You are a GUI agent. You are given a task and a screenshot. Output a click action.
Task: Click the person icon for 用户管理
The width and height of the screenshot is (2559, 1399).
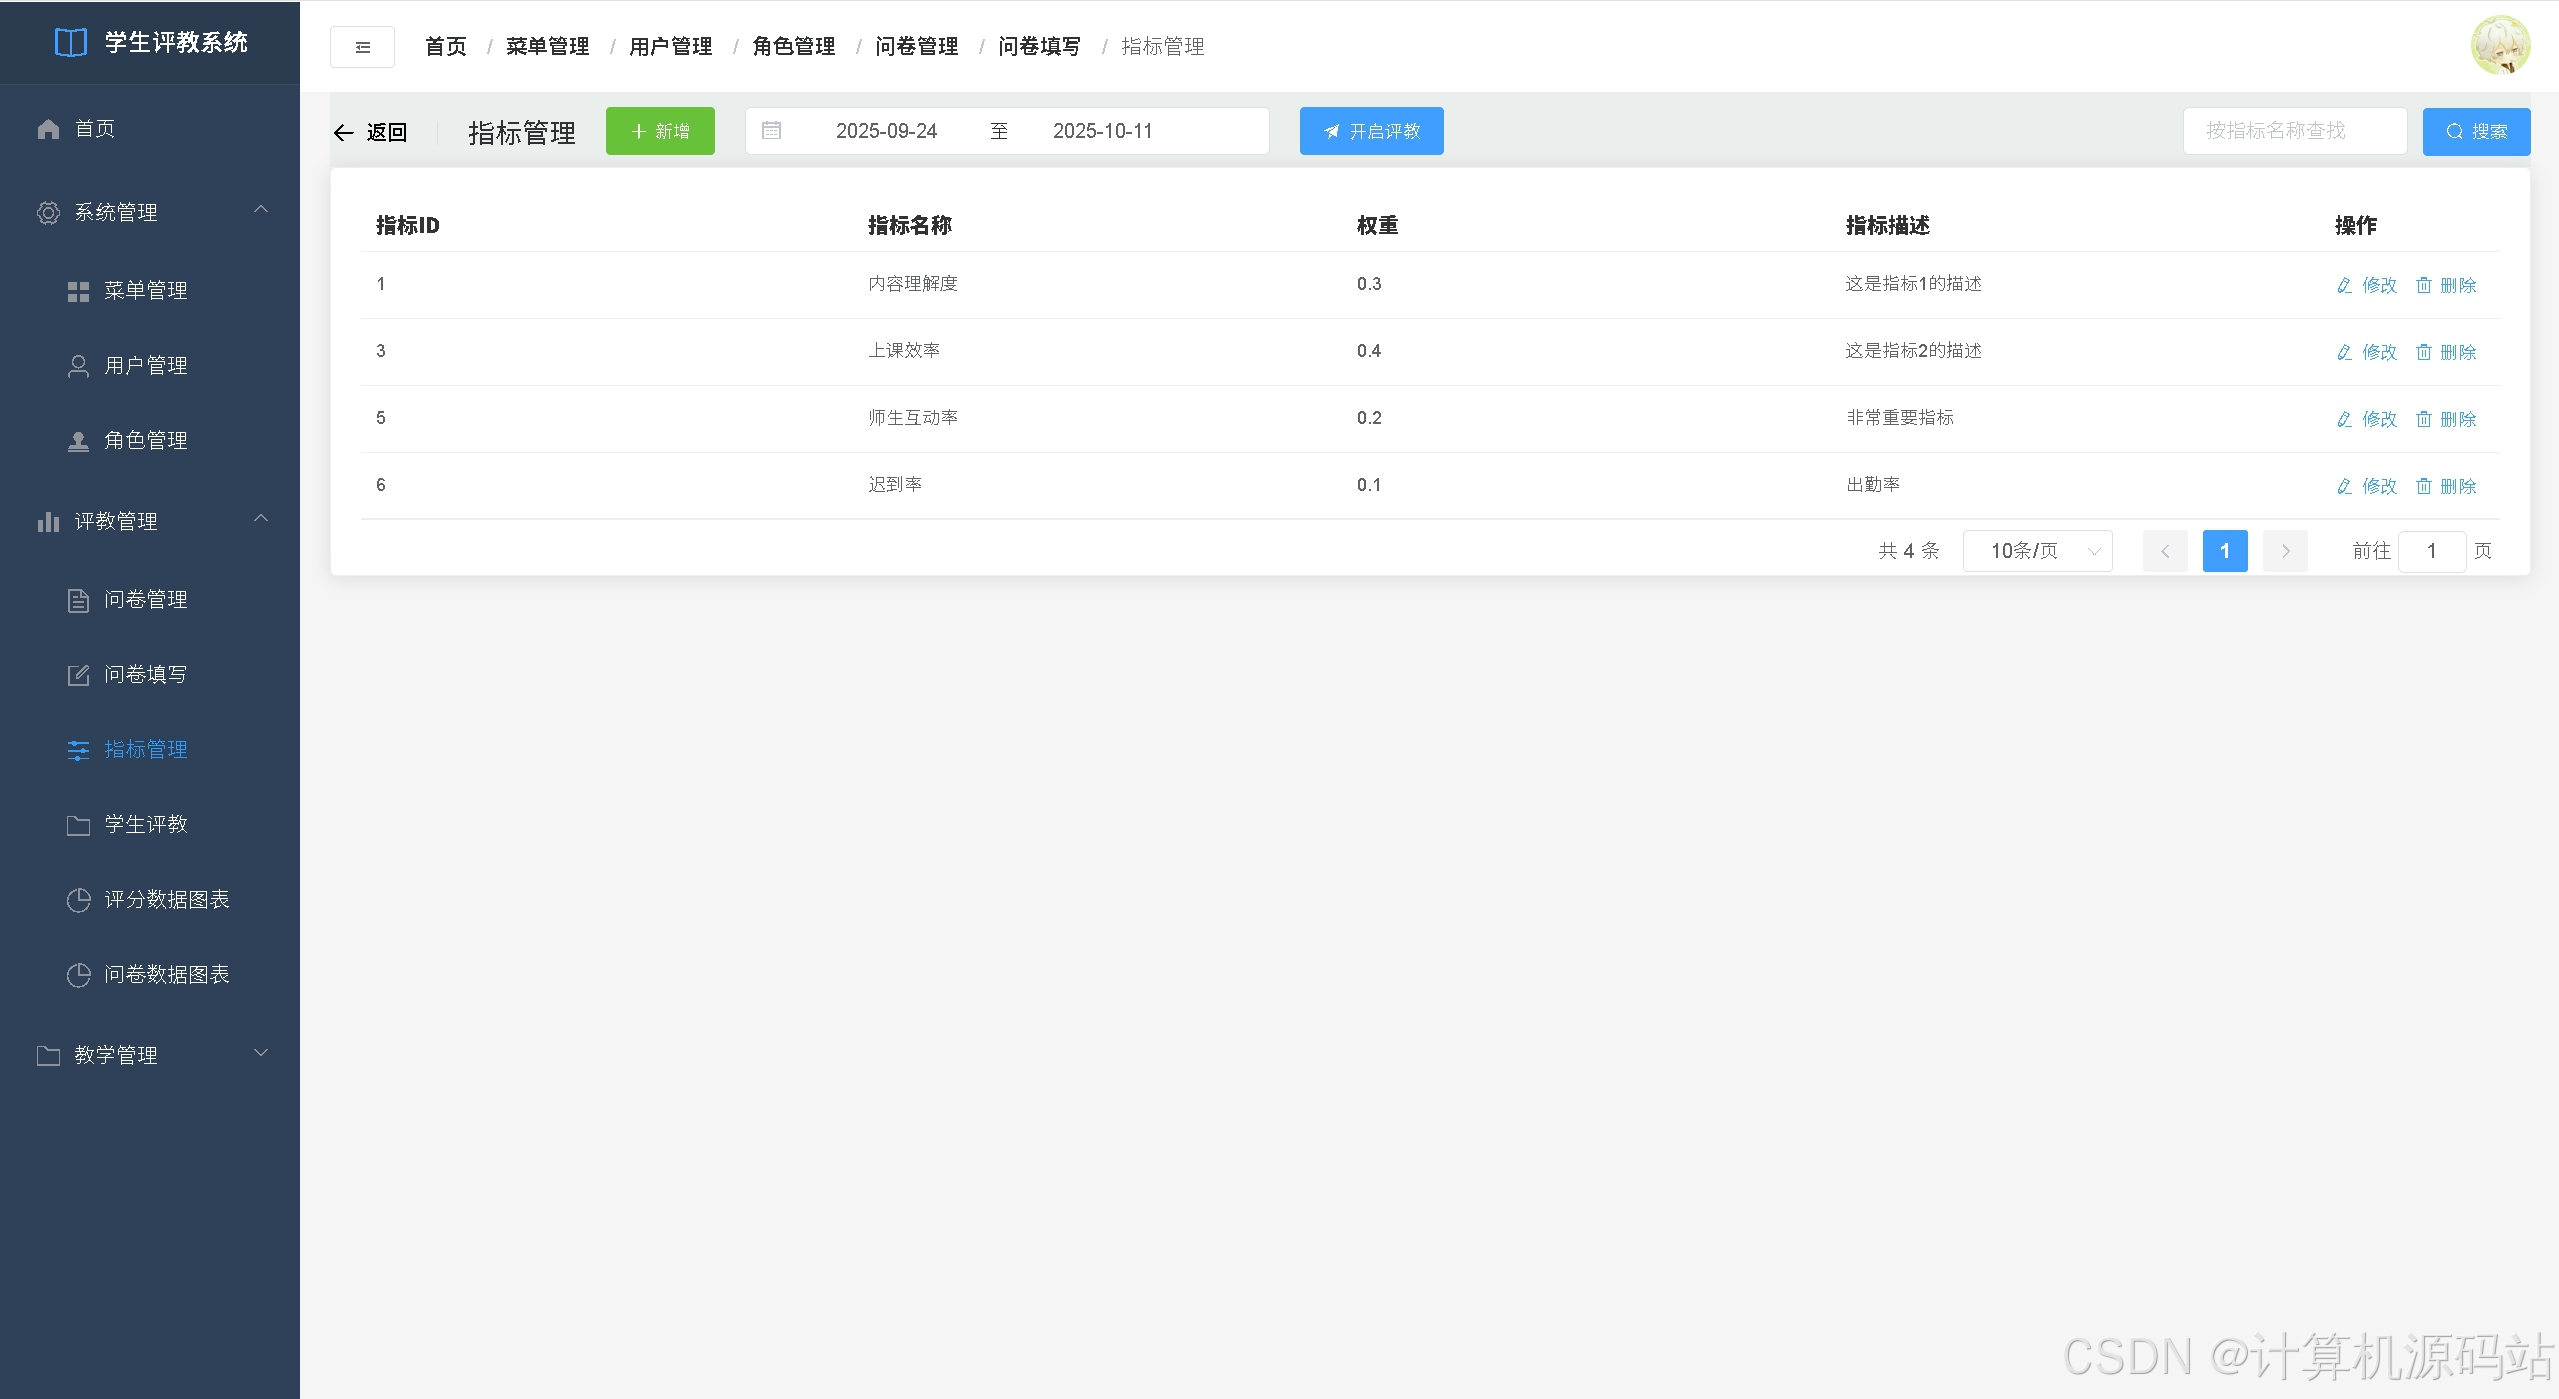78,366
